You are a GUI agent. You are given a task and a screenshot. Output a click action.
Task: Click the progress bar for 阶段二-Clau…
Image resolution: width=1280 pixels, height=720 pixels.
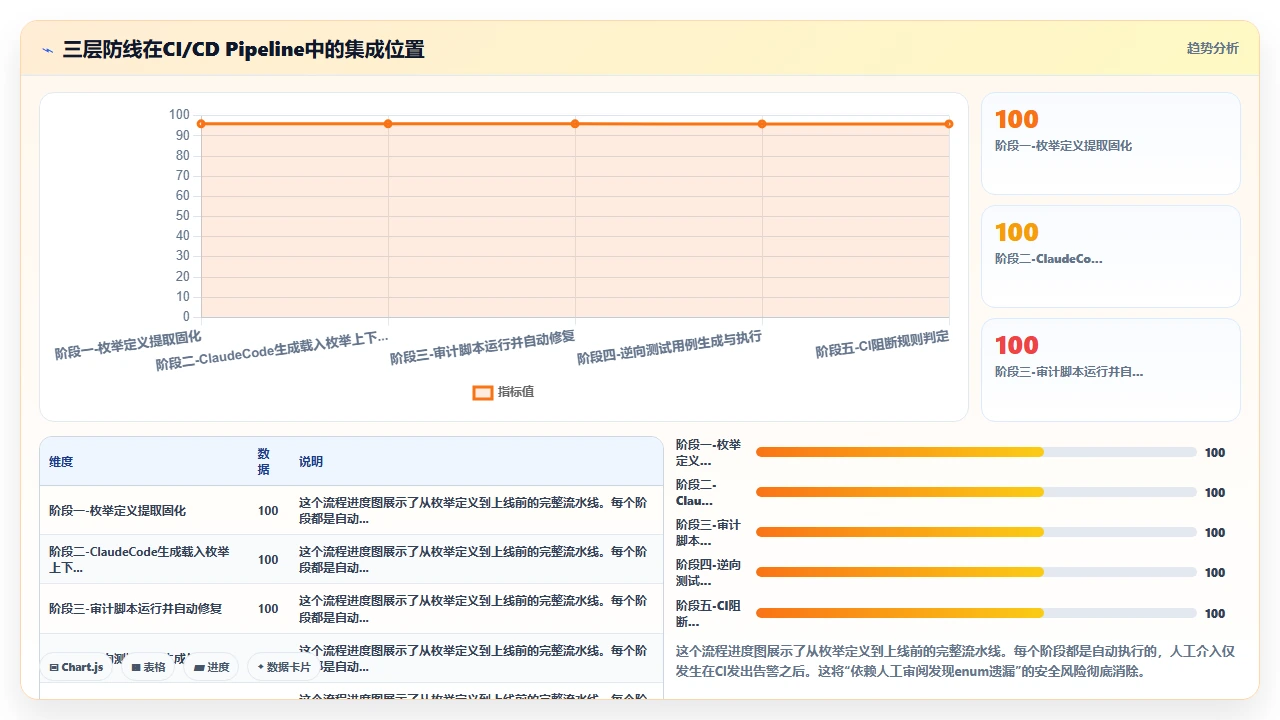click(x=976, y=492)
